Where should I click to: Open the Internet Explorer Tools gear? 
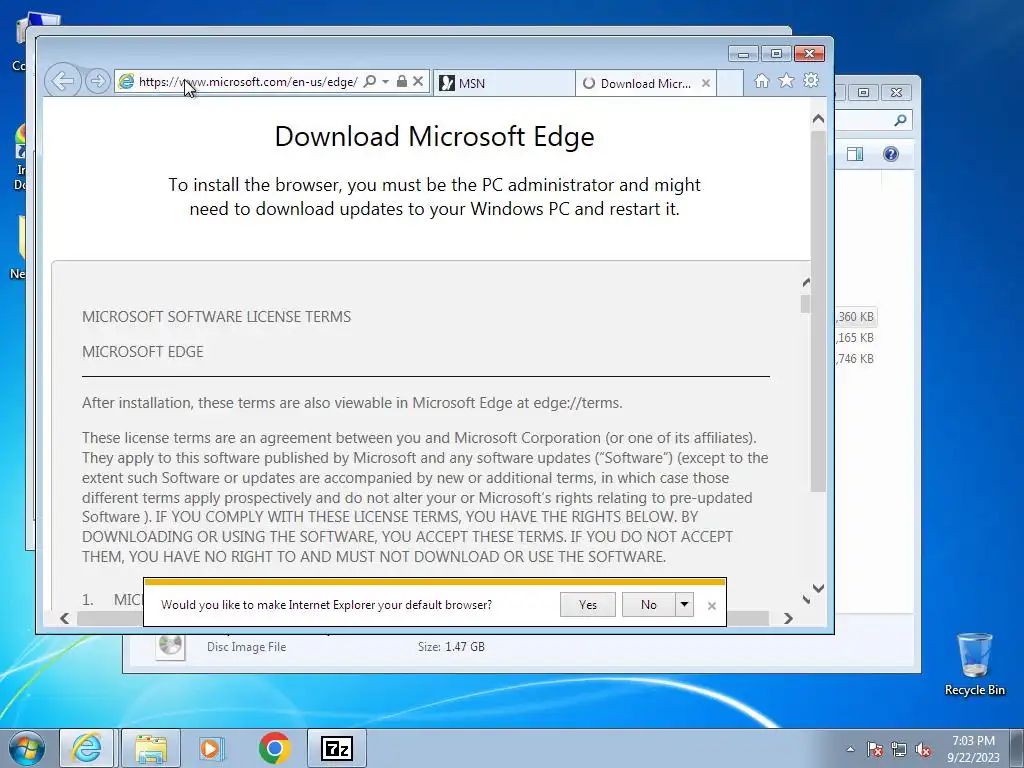click(811, 80)
